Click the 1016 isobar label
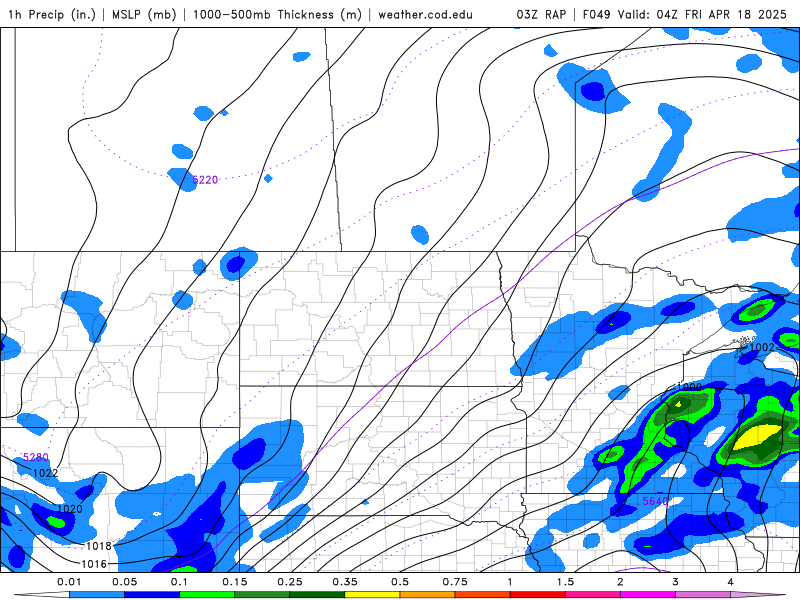This screenshot has height=600, width=800. point(94,564)
